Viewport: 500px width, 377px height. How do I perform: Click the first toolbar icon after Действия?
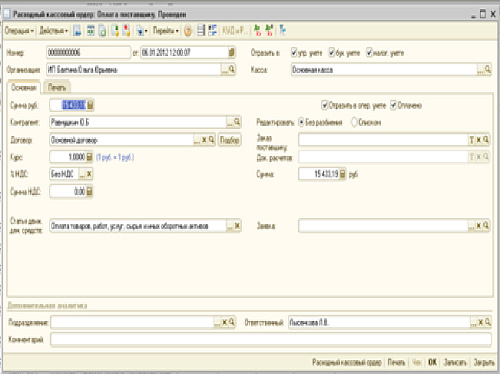tap(77, 31)
